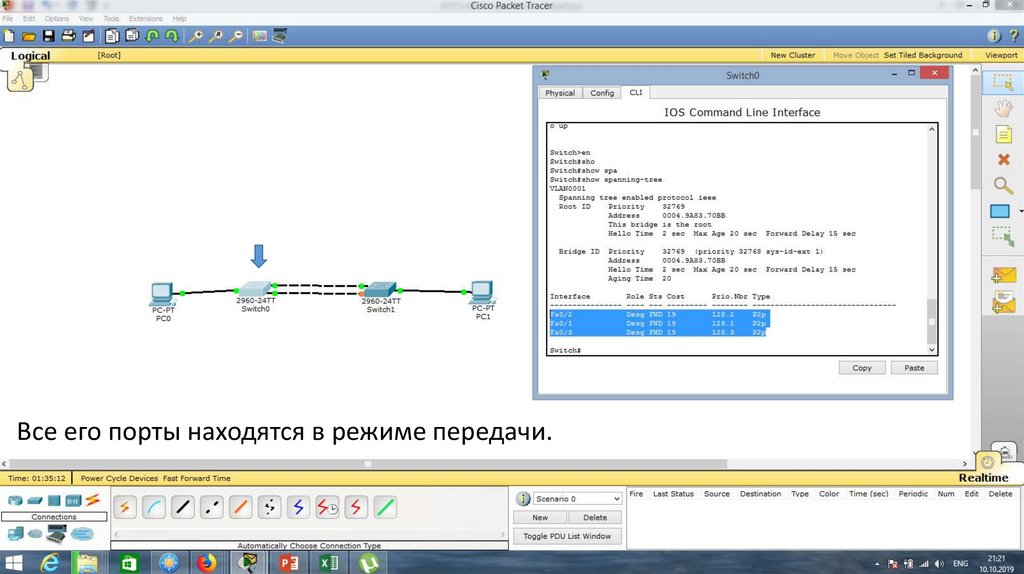
Task: Click the Undo green arrow icon
Action: [x=152, y=36]
